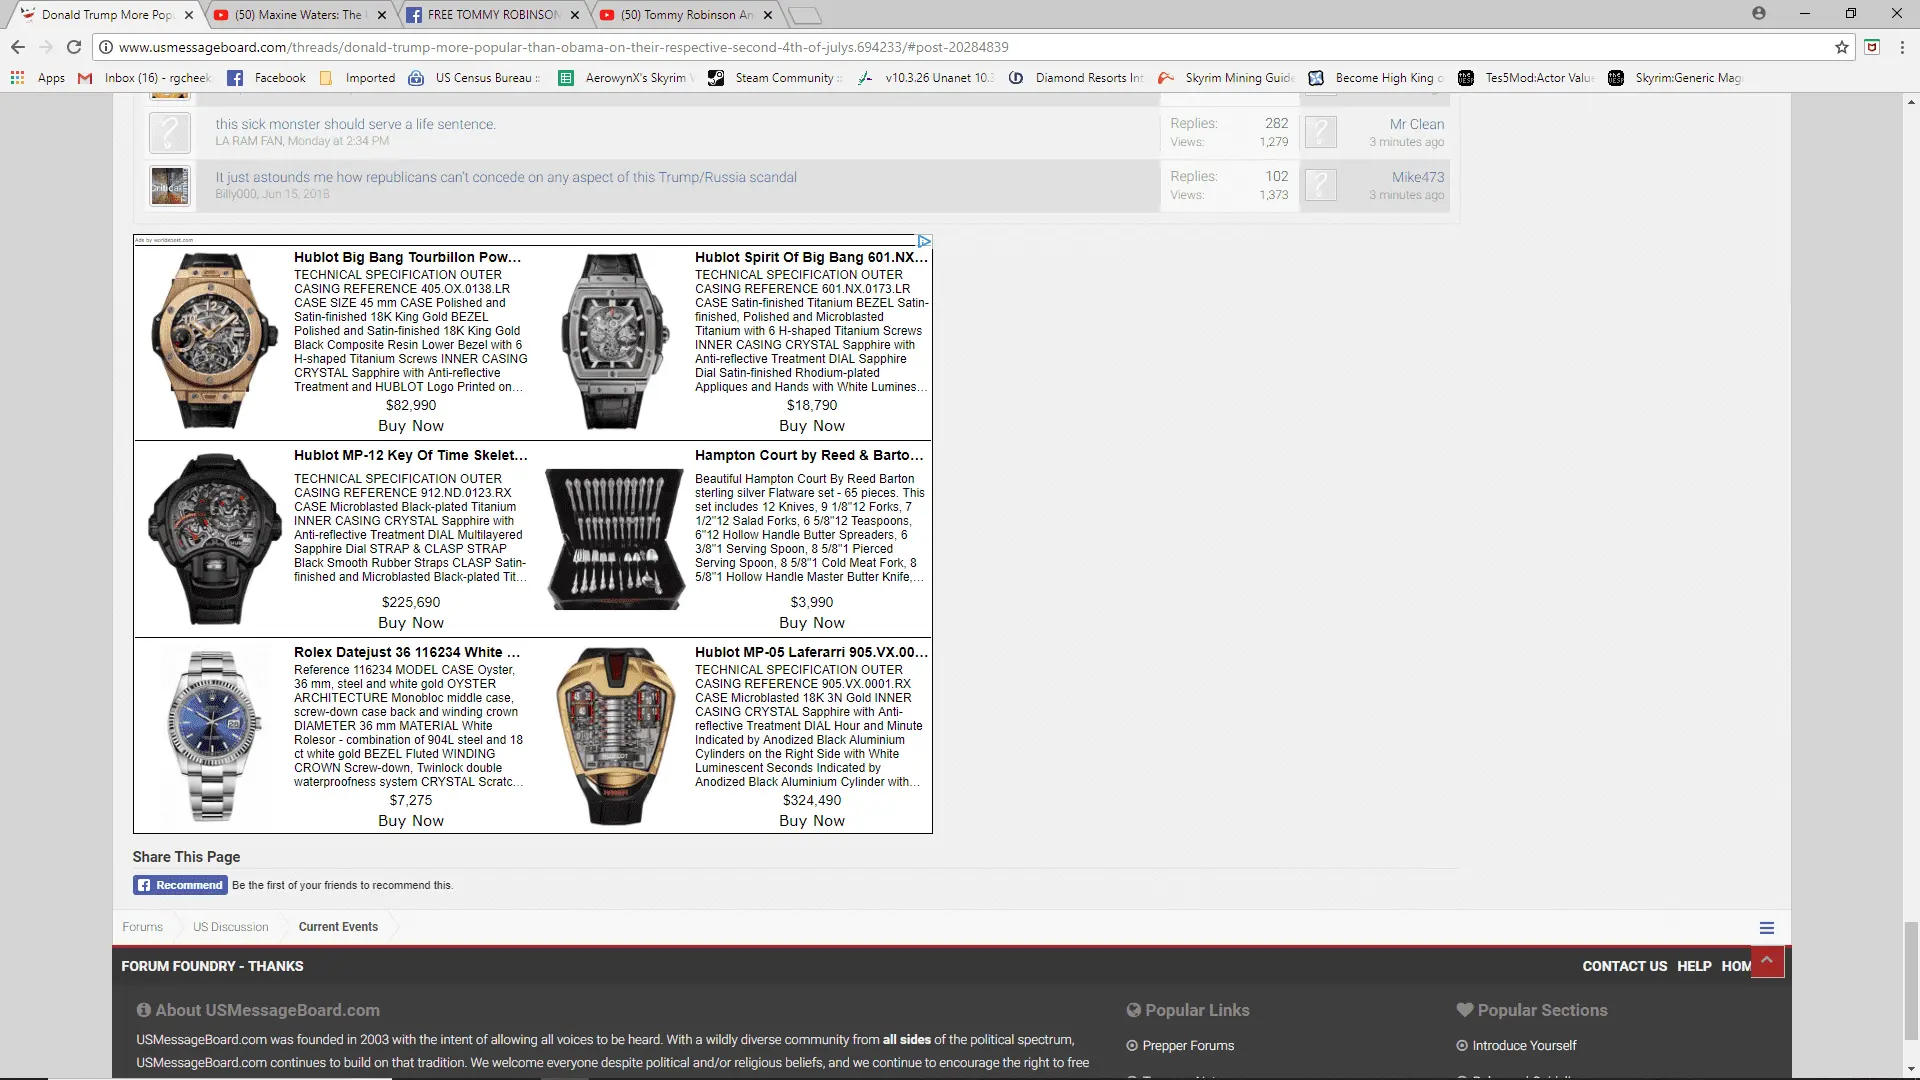Switch to FREE TOMMY ROBINSON Facebook tab
This screenshot has width=1920, height=1080.
click(x=492, y=15)
